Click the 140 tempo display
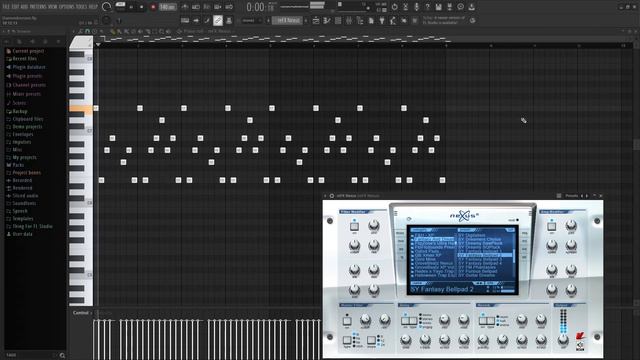Image resolution: width=640 pixels, height=360 pixels. (167, 7)
